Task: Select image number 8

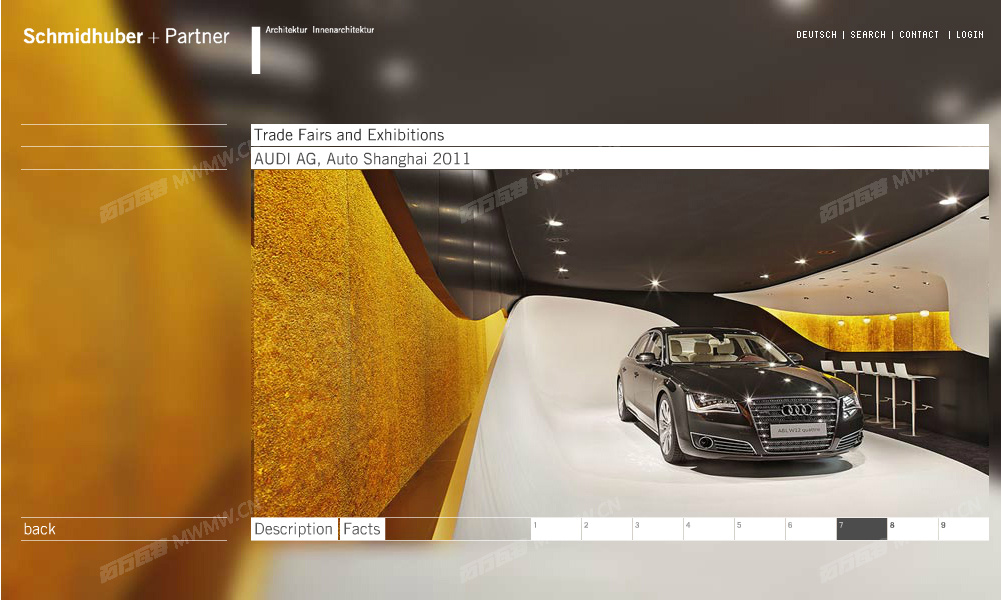Action: (x=913, y=529)
